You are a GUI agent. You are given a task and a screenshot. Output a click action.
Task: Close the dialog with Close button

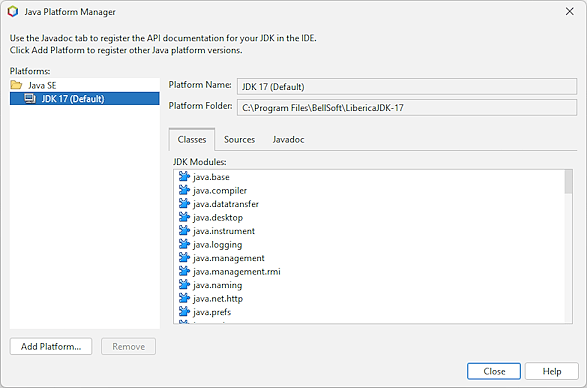[x=494, y=371]
